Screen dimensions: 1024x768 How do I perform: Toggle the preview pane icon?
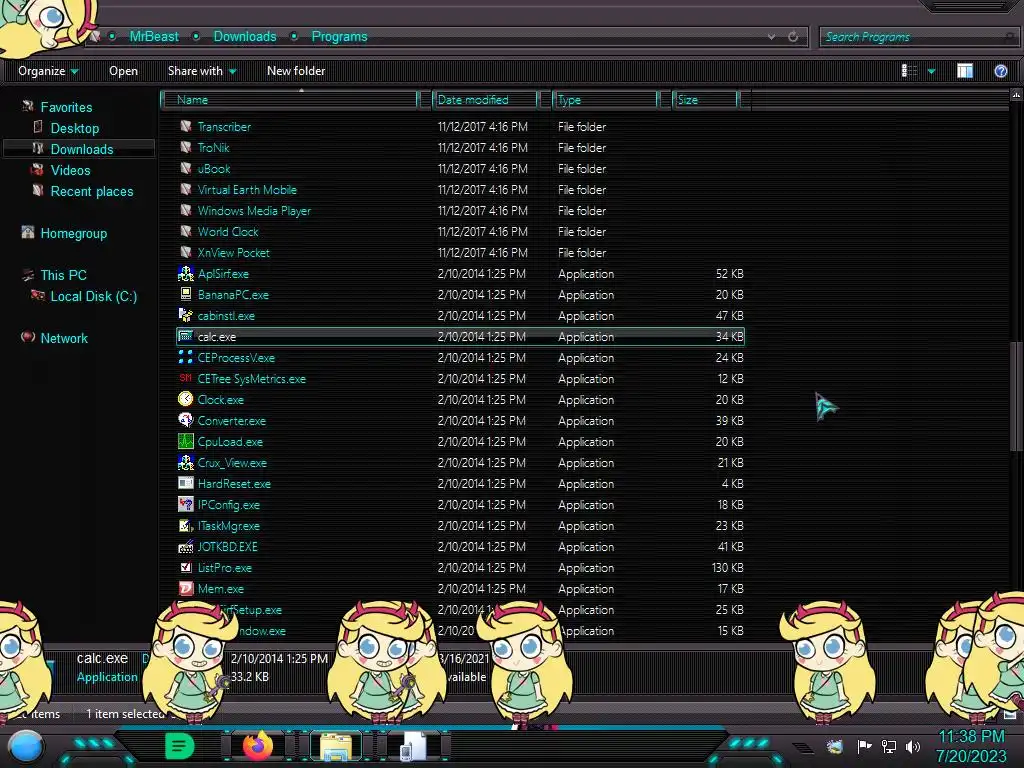[x=965, y=71]
